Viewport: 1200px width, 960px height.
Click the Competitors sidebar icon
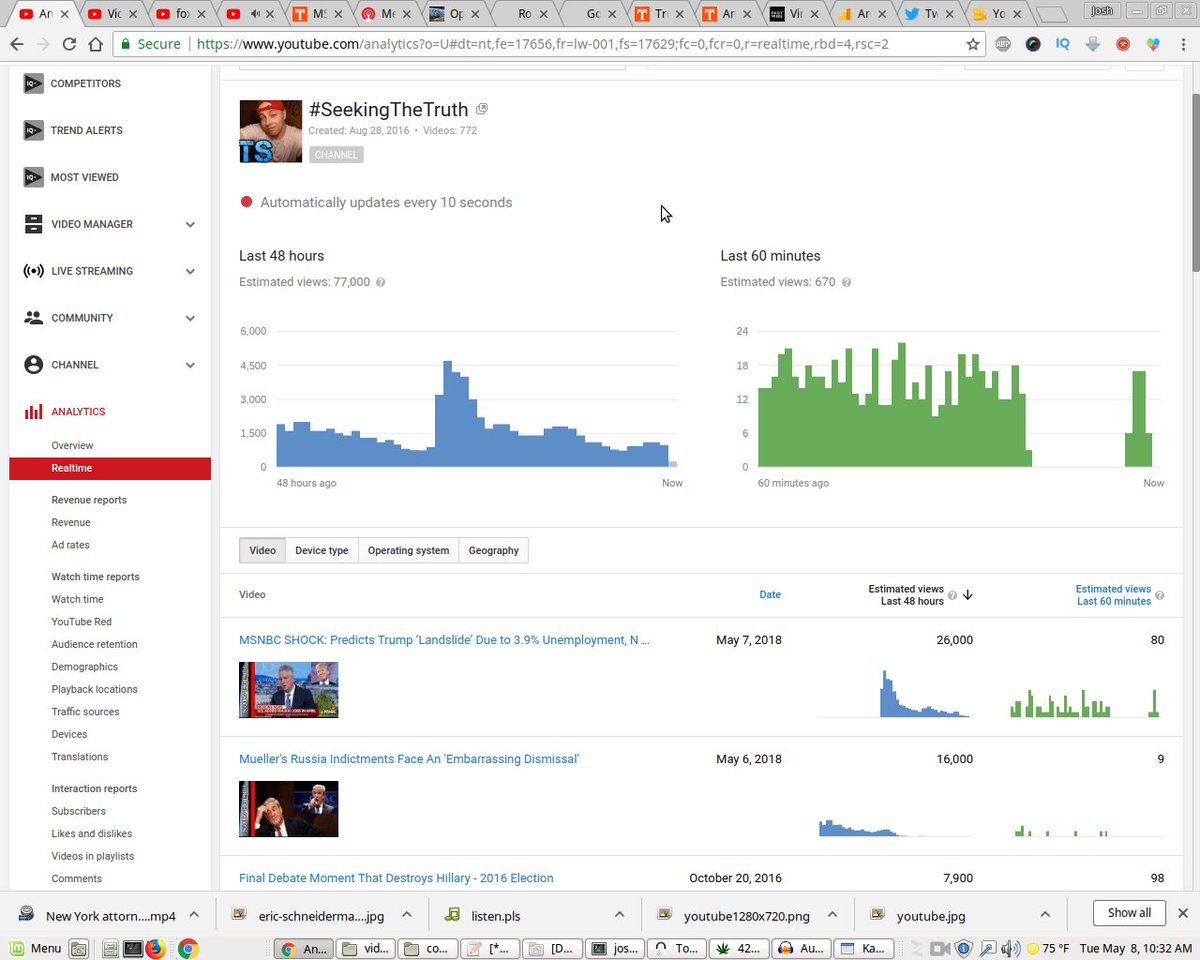coord(33,83)
